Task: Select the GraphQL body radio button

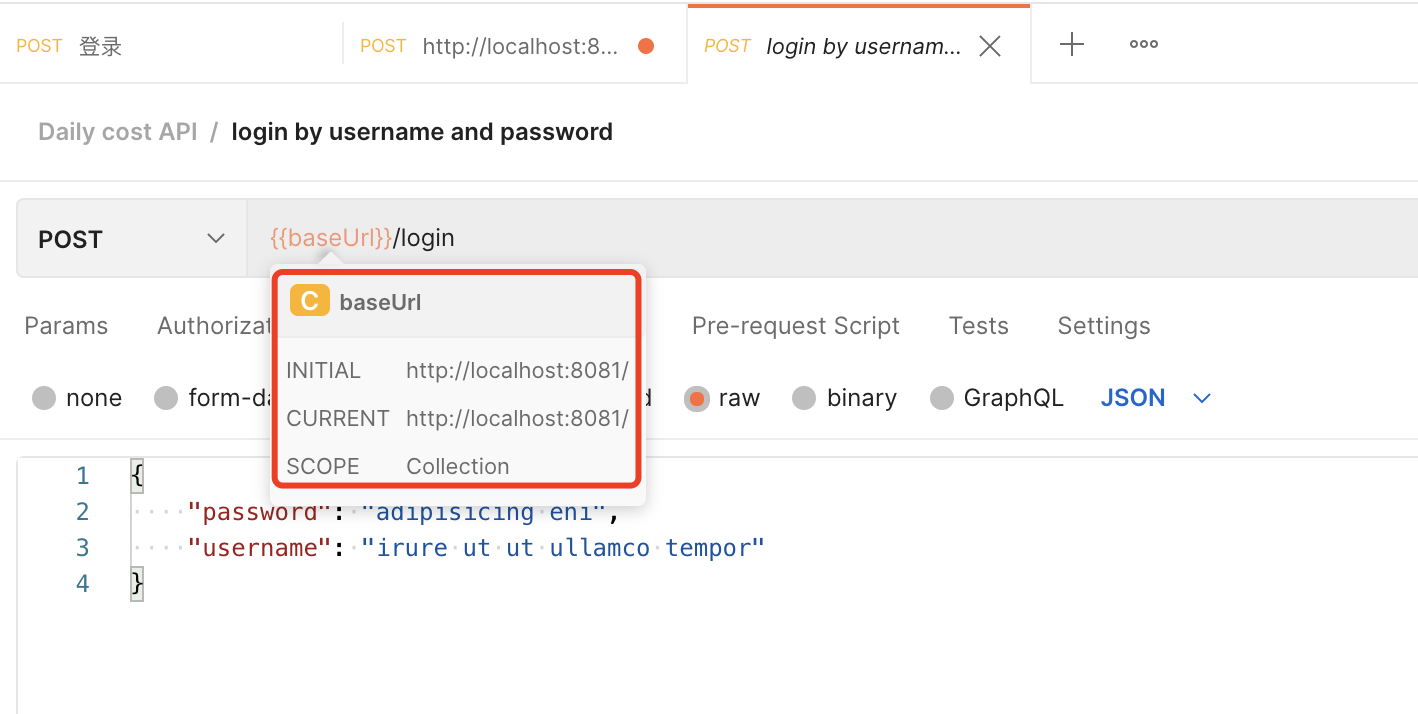Action: (941, 398)
